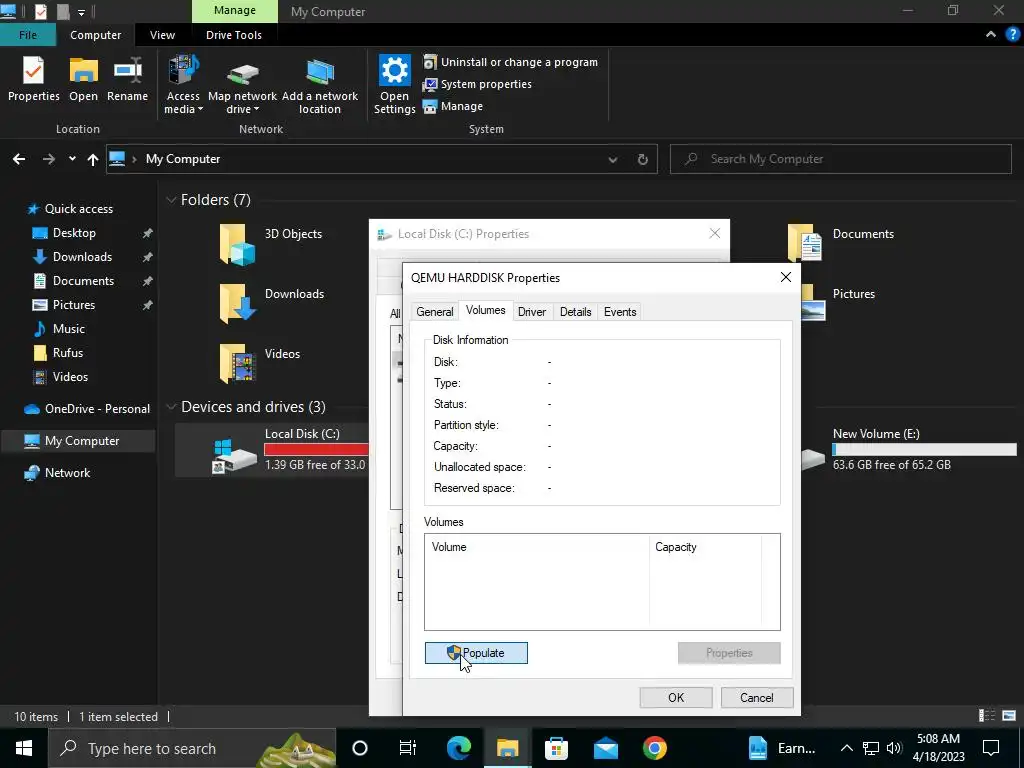Click the Capacity column header

pos(705,547)
